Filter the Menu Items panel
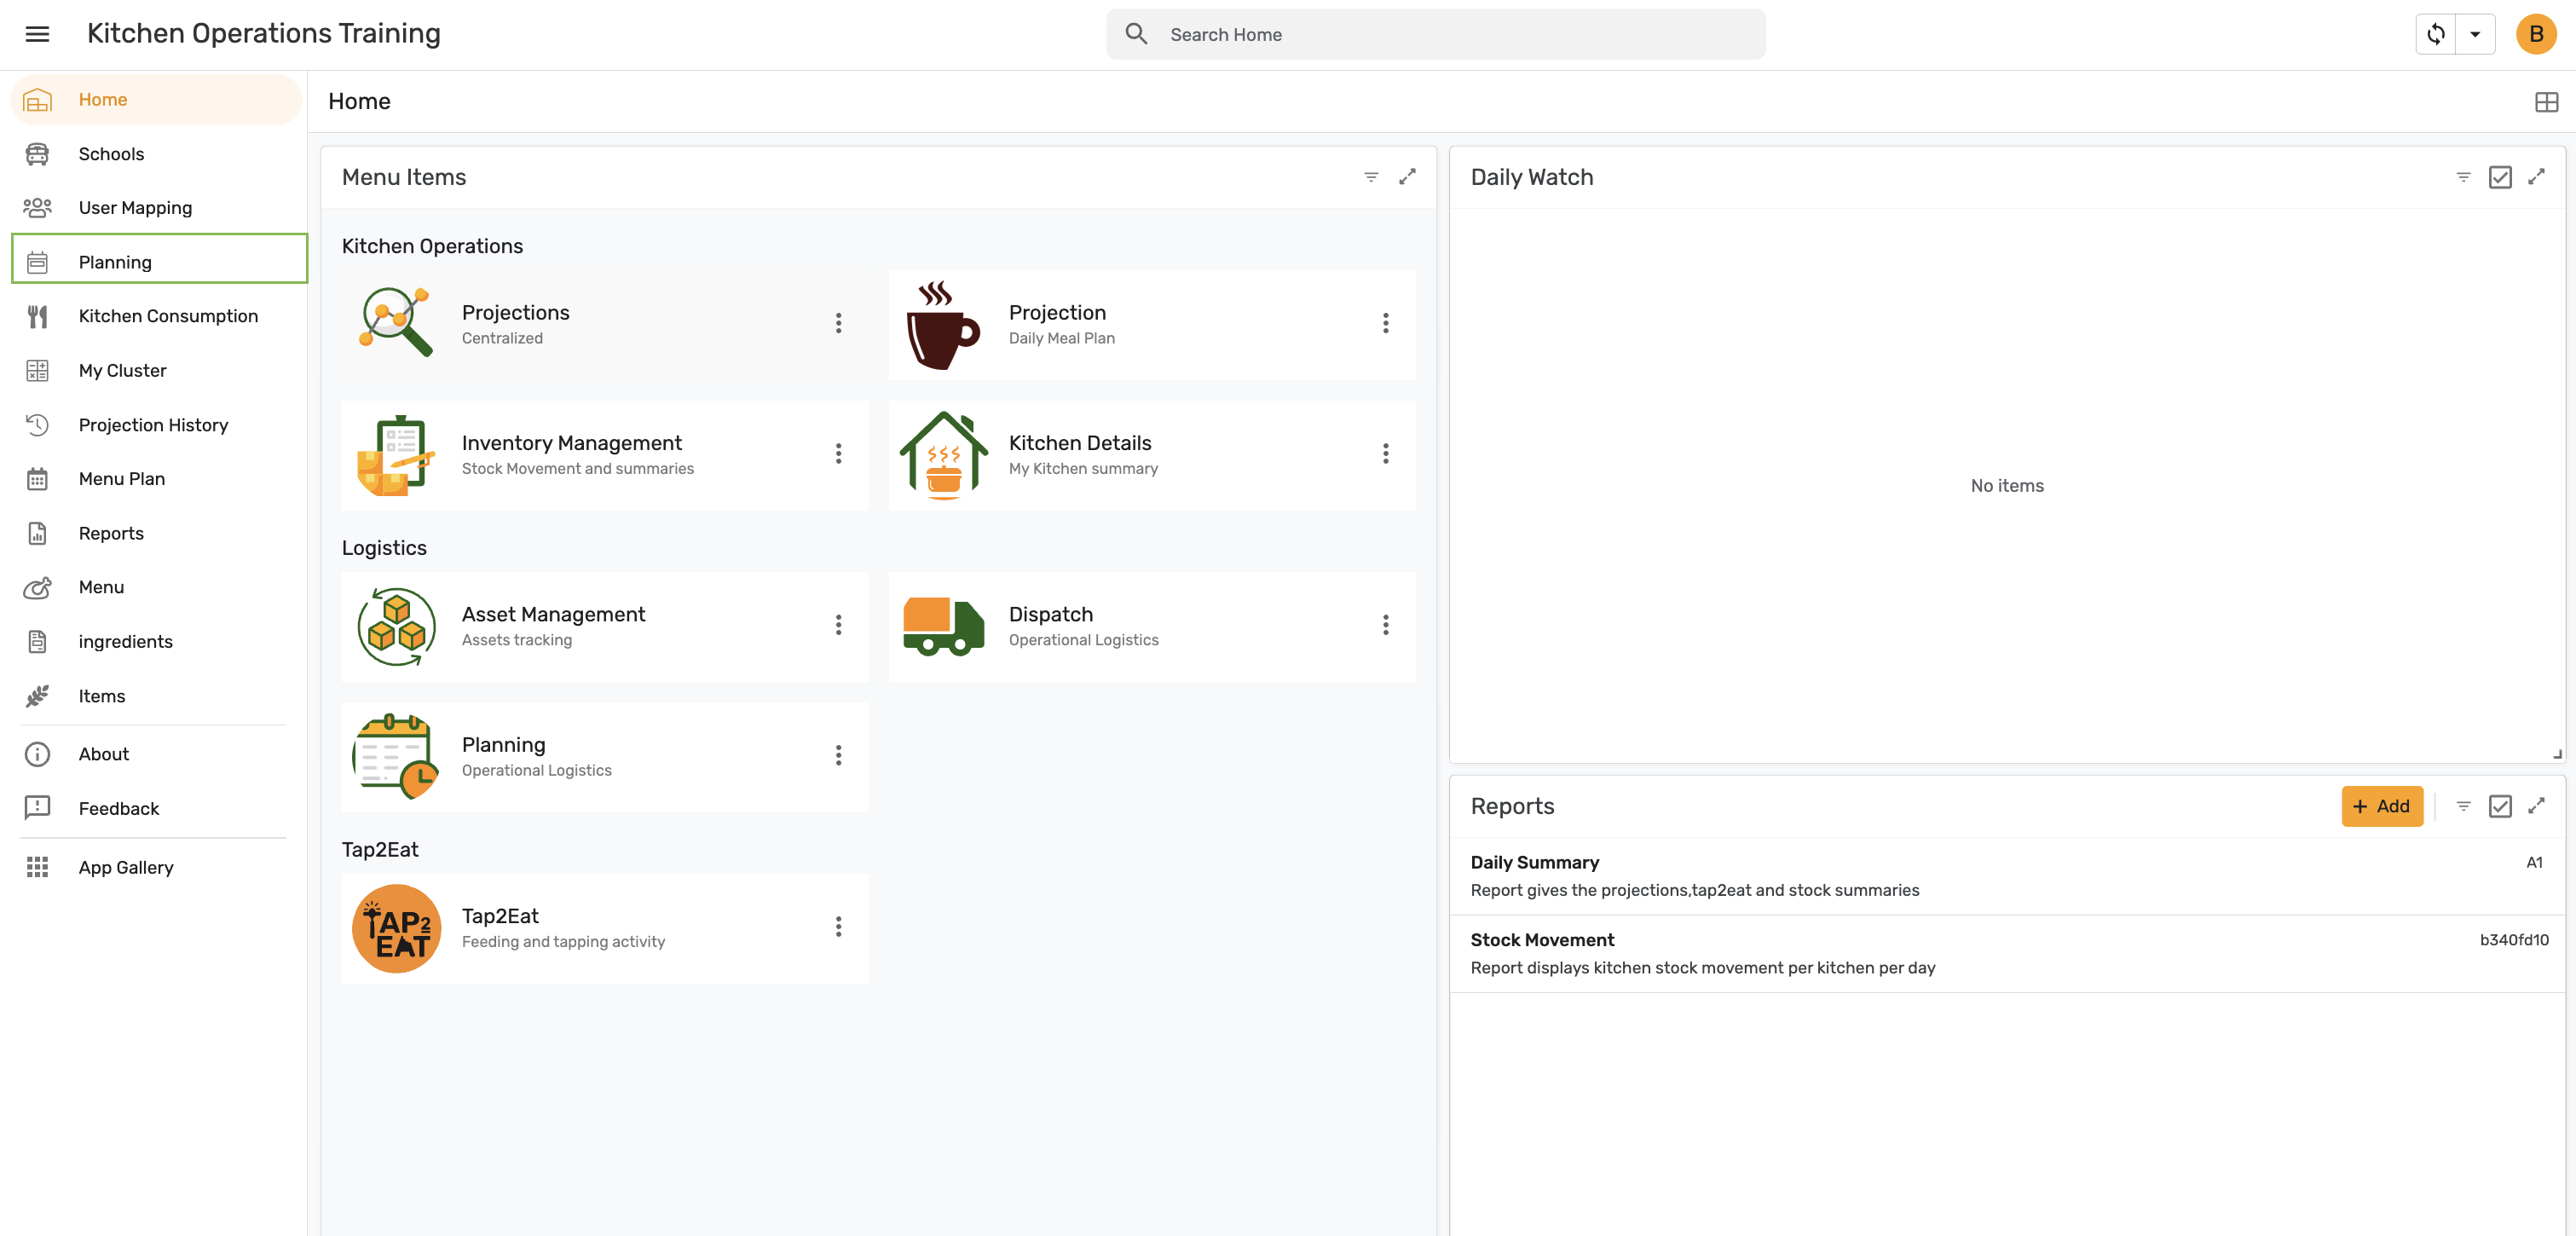The image size is (2576, 1236). pyautogui.click(x=1371, y=177)
